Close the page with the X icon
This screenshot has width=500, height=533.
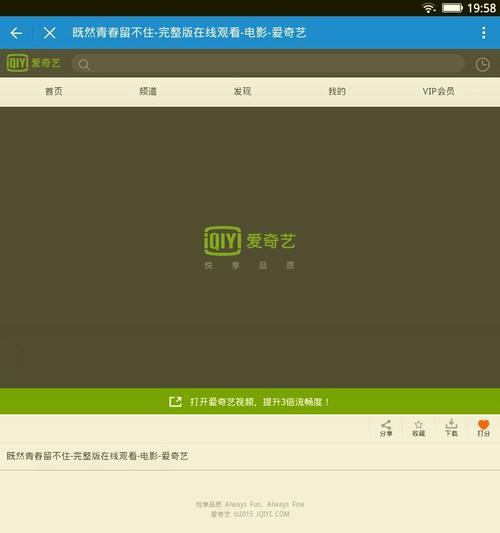coord(50,33)
